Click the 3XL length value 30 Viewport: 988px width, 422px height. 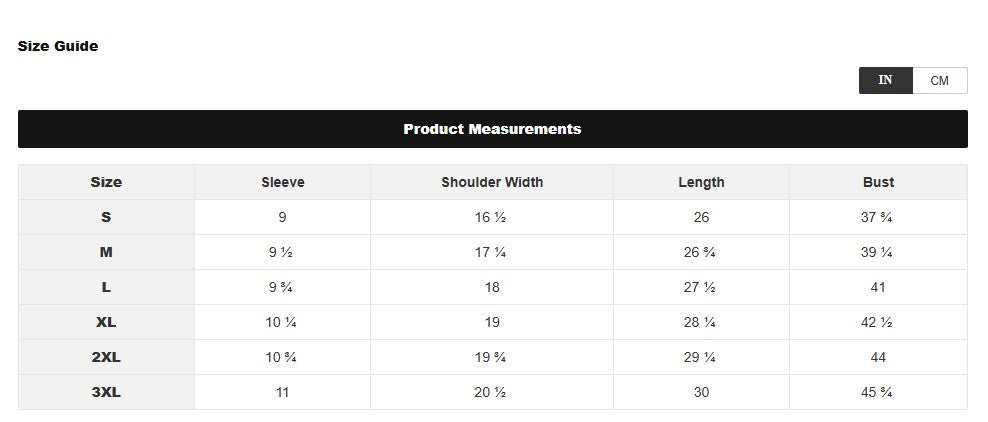[701, 392]
